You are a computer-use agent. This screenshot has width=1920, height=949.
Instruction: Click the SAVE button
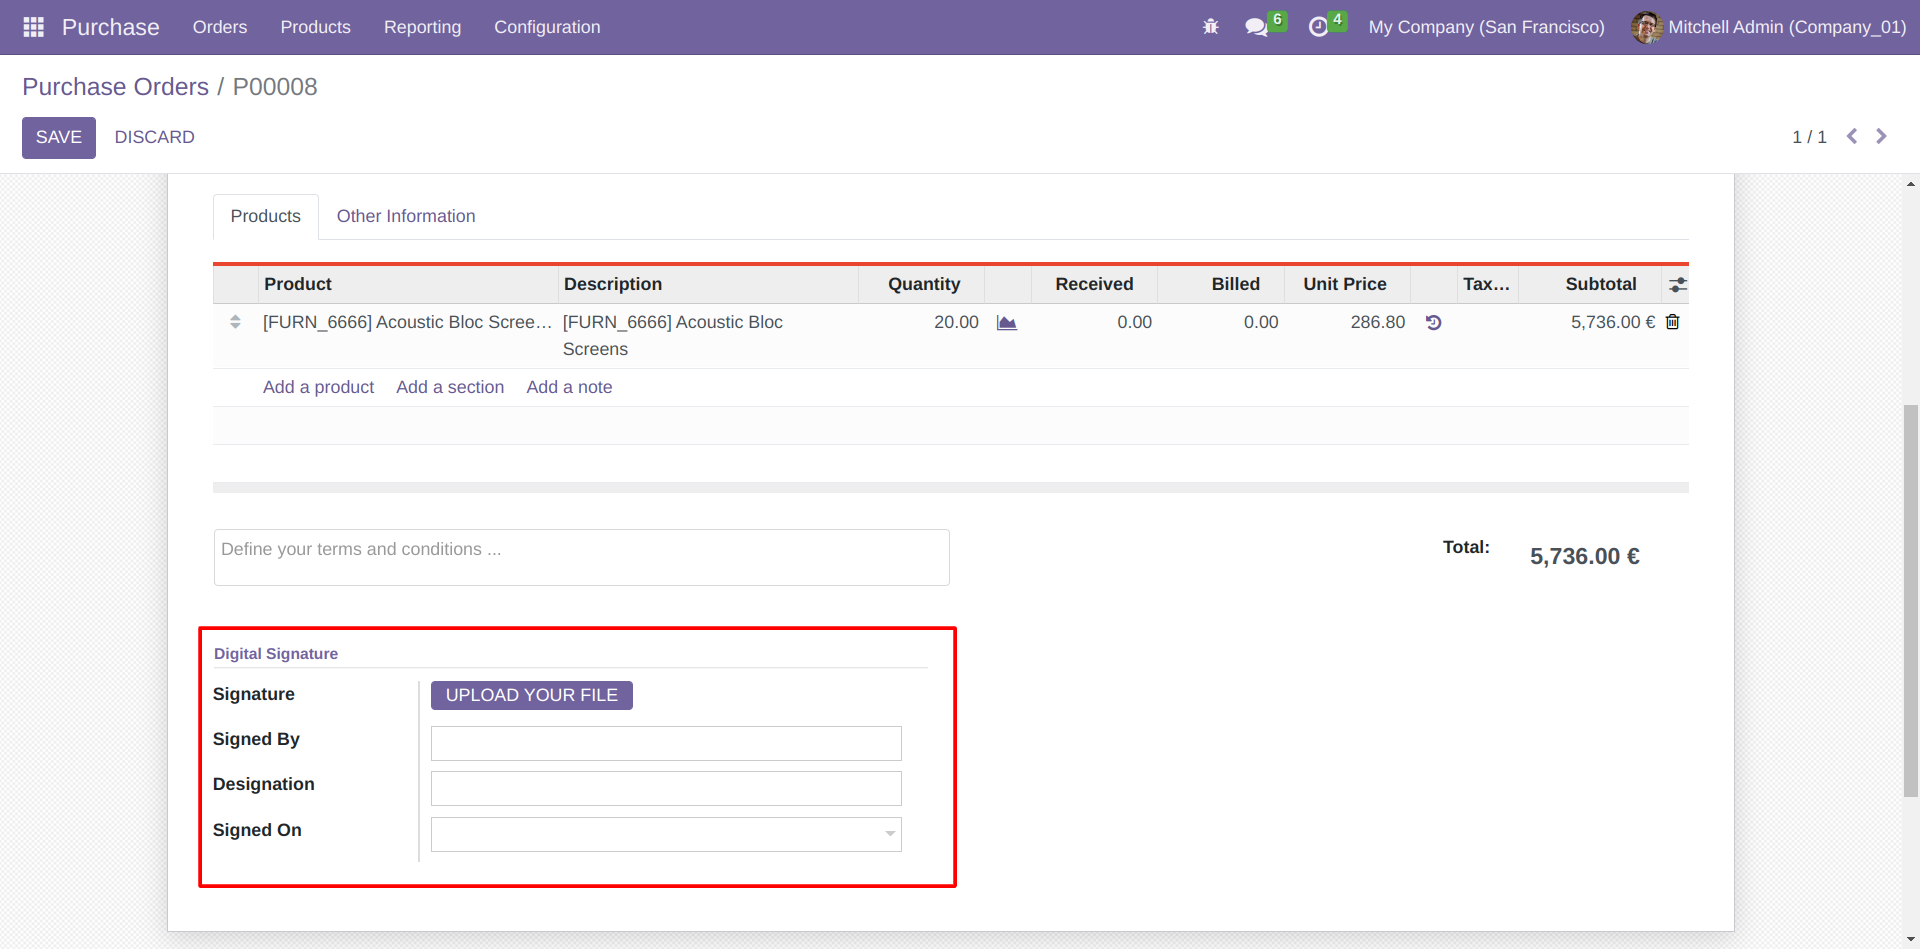tap(59, 137)
